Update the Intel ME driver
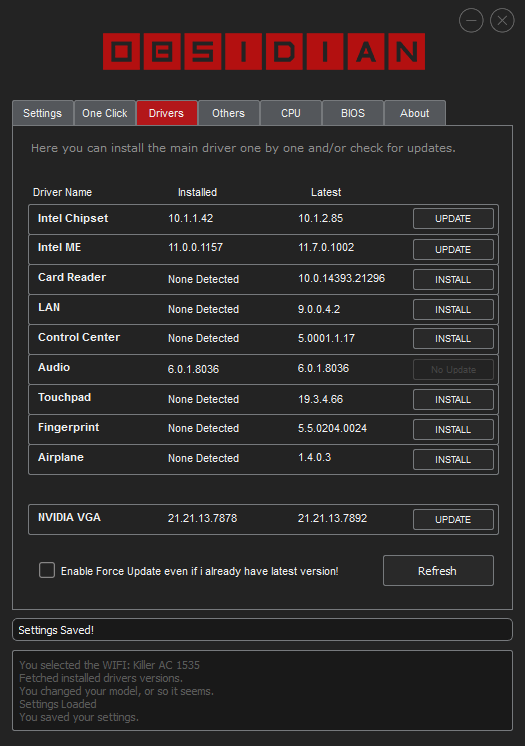Screen dimensions: 525x746 (453, 250)
